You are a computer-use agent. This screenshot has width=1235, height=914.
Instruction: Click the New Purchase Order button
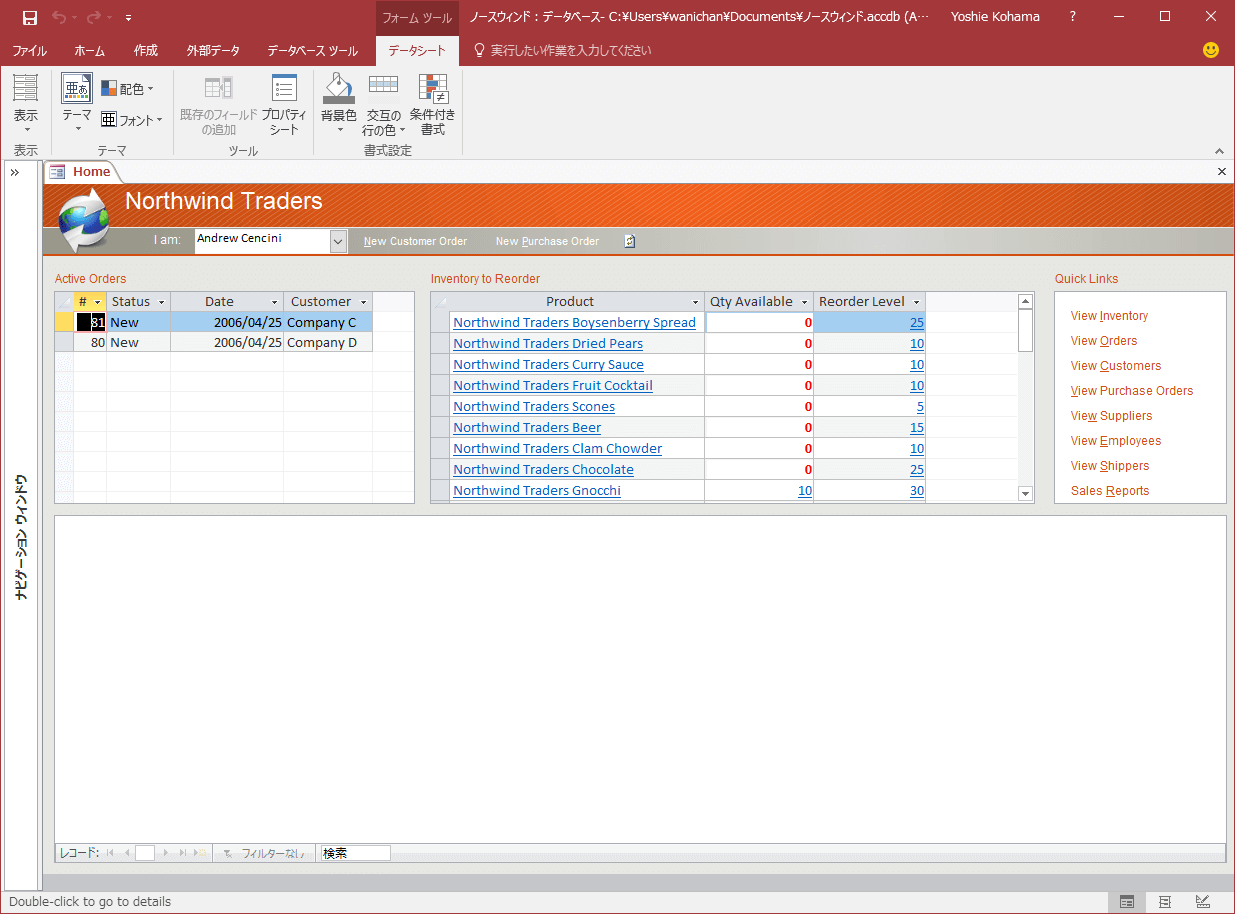point(547,241)
